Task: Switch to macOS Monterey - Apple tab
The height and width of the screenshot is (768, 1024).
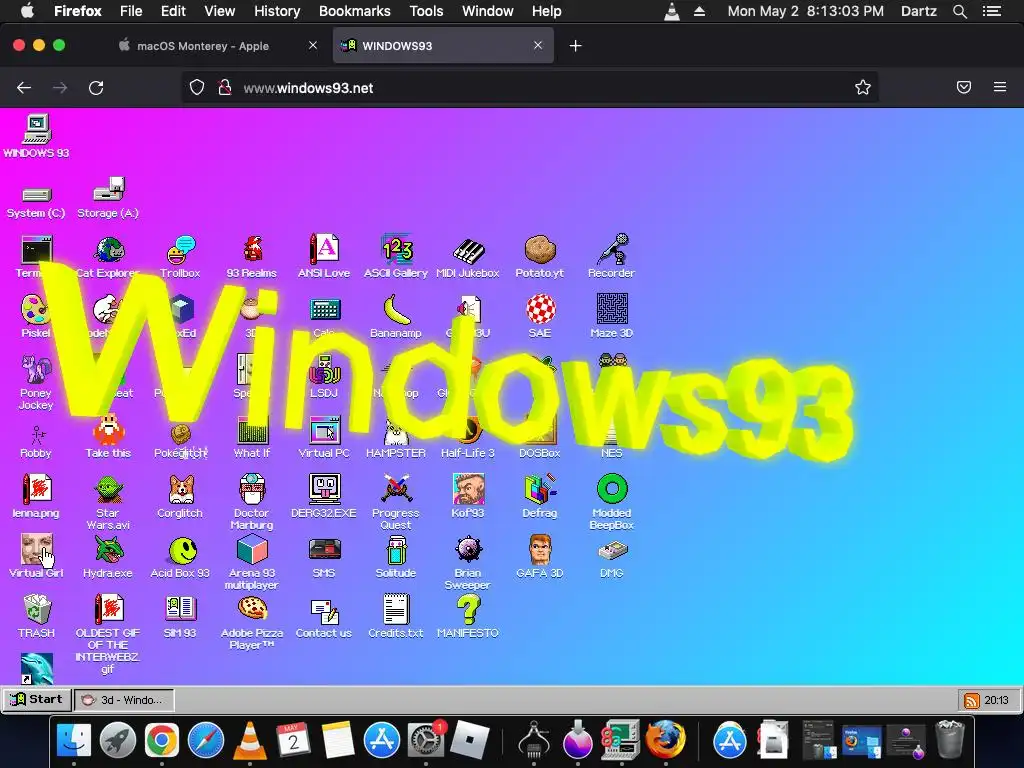Action: click(203, 46)
